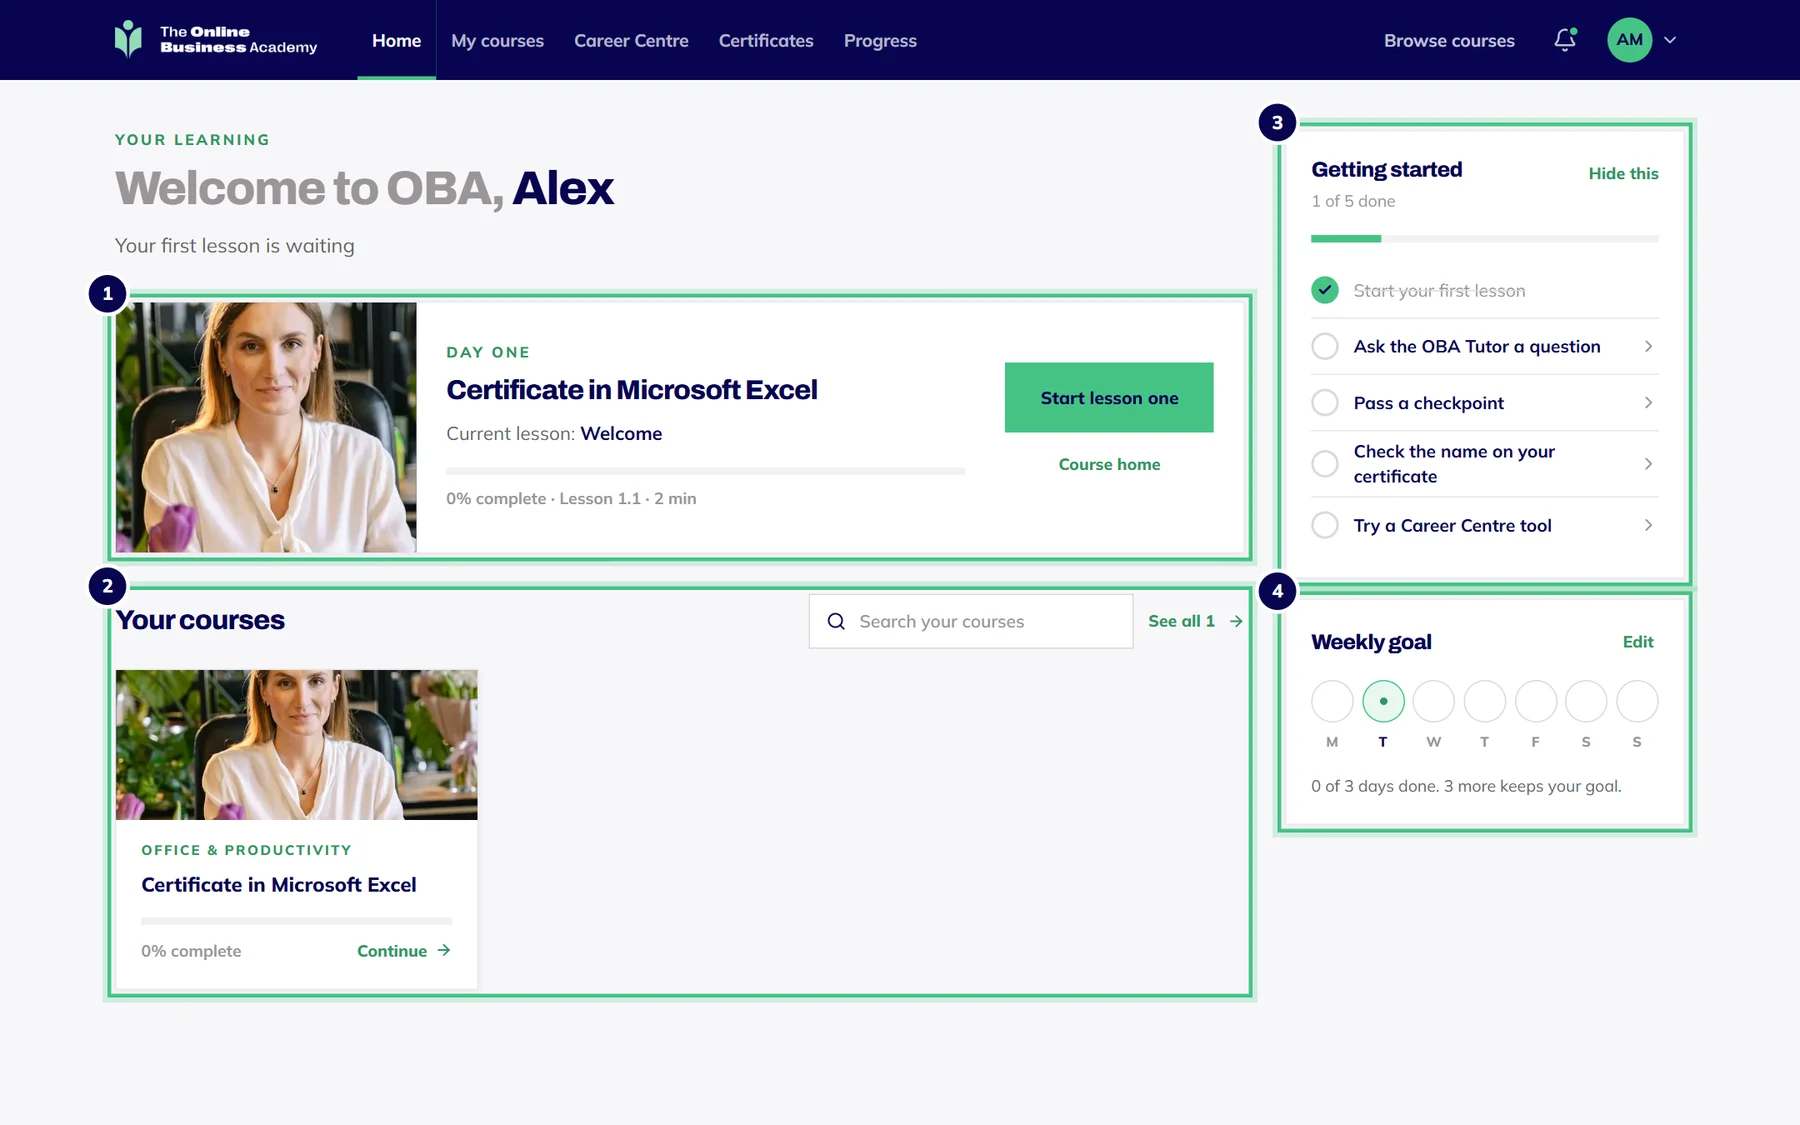This screenshot has width=1800, height=1125.
Task: Expand the Pass a checkpoint chevron
Action: [1648, 402]
